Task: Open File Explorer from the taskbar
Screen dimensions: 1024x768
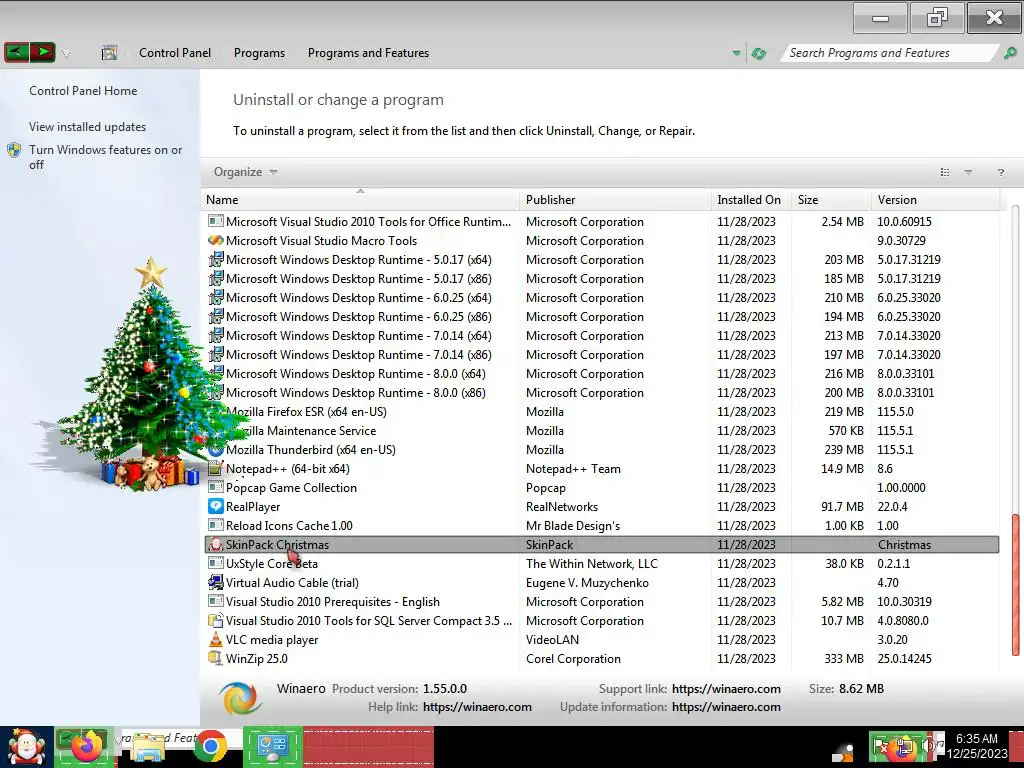Action: (x=148, y=748)
